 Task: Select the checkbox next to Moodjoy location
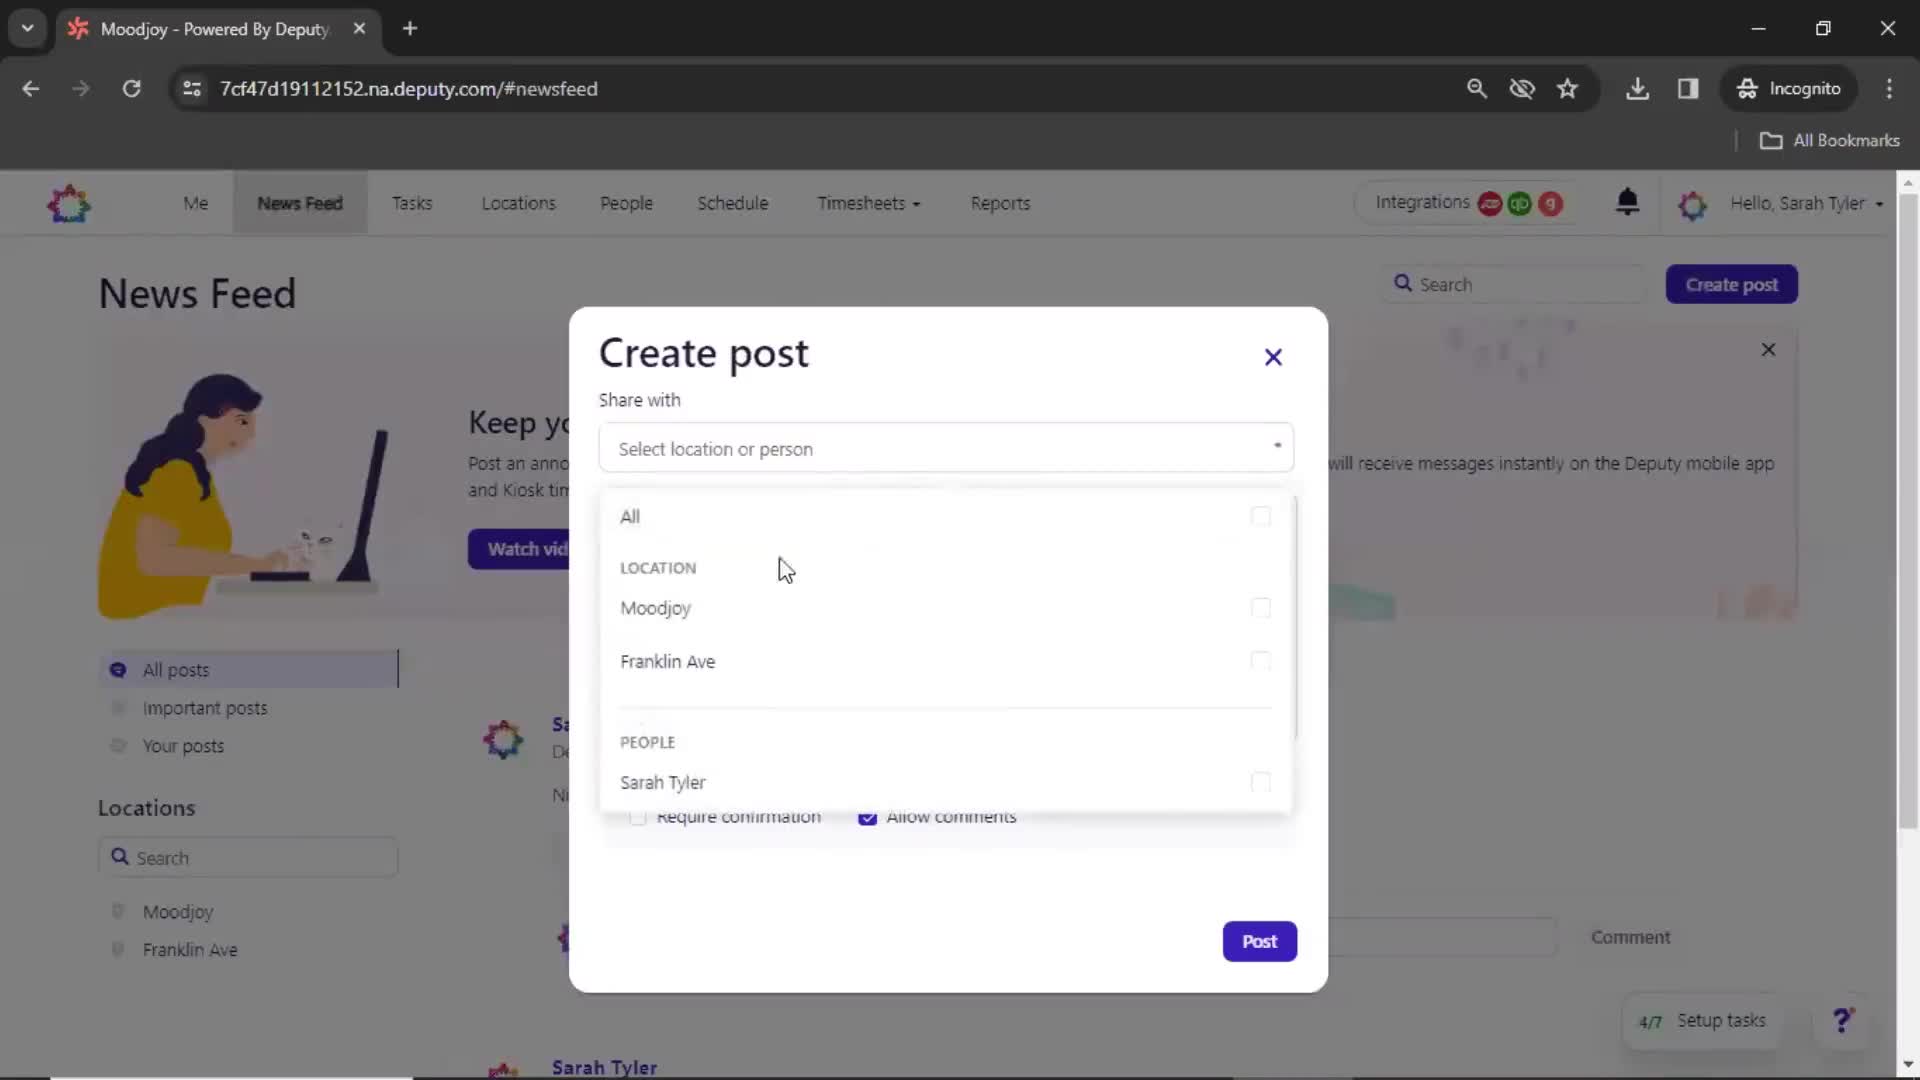[x=1259, y=608]
